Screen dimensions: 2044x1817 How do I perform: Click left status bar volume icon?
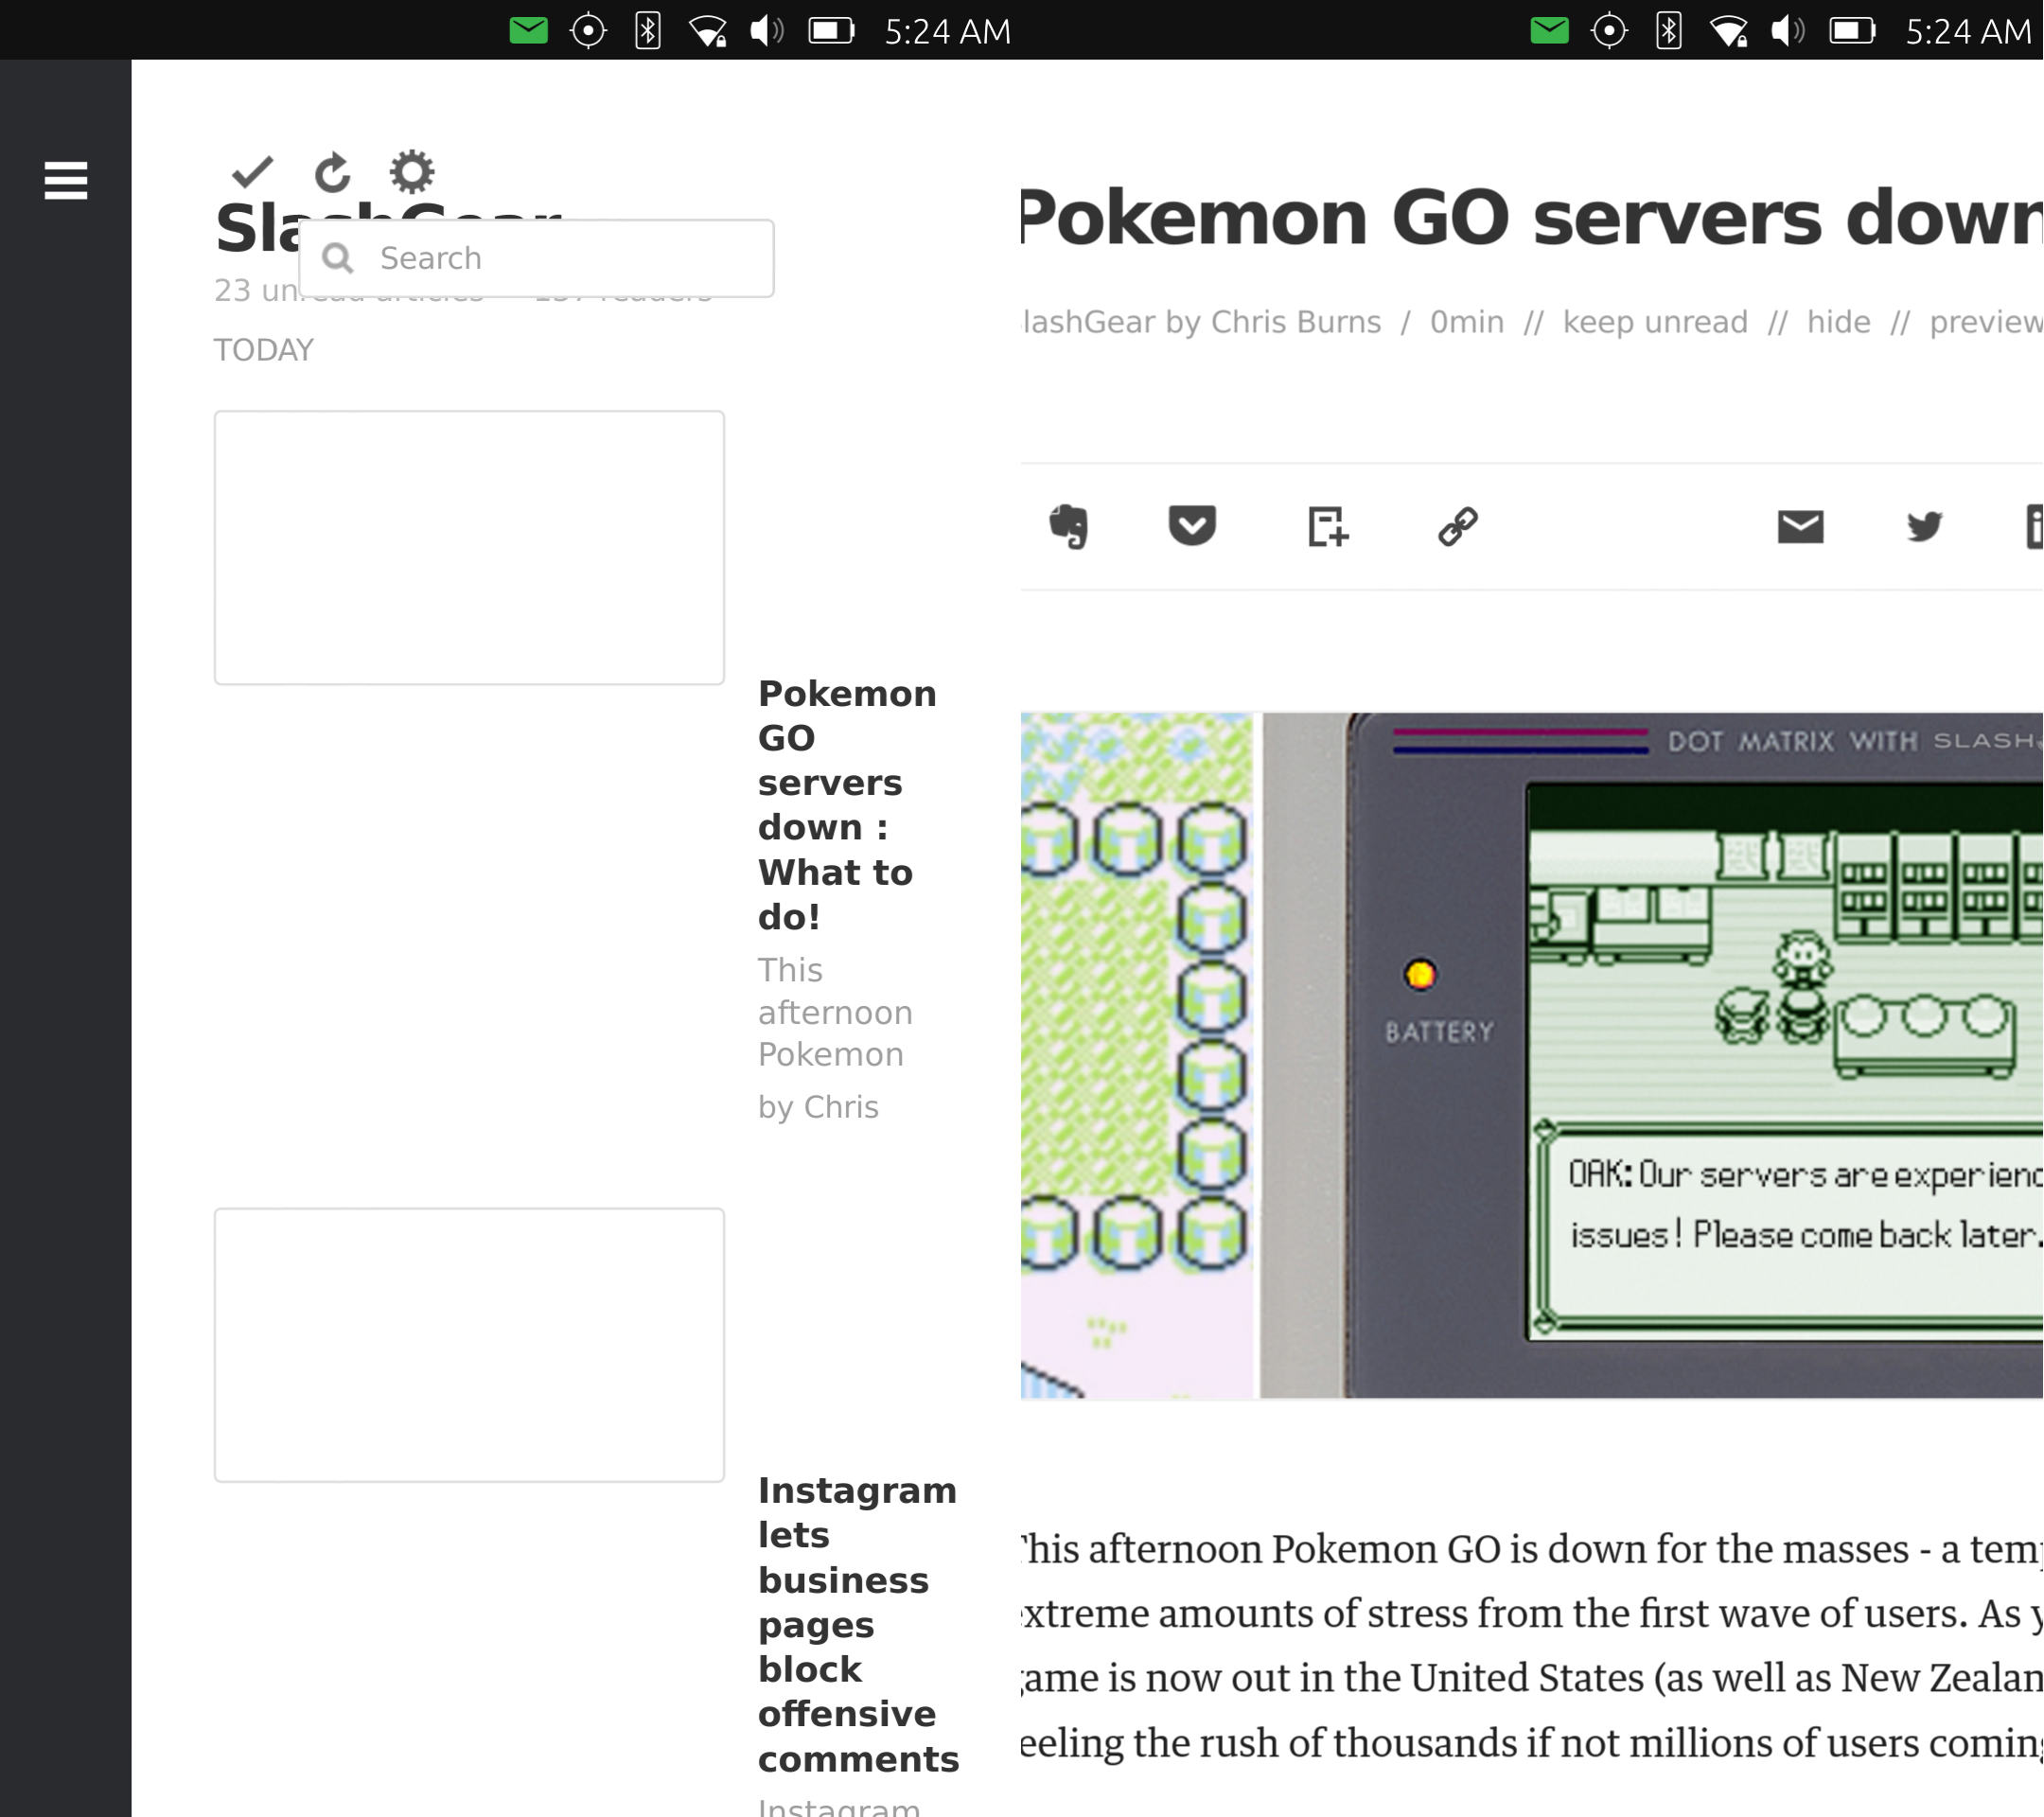click(767, 31)
